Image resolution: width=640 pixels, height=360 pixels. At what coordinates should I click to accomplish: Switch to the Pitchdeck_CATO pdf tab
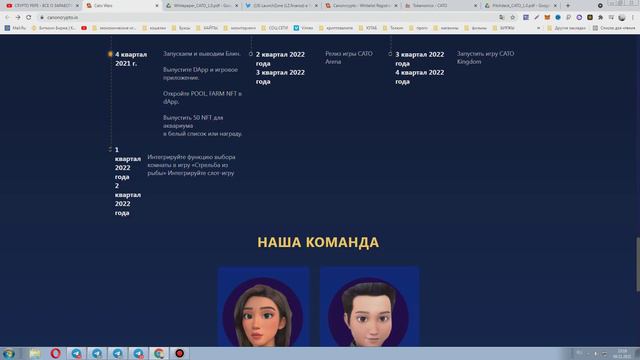tap(520, 6)
